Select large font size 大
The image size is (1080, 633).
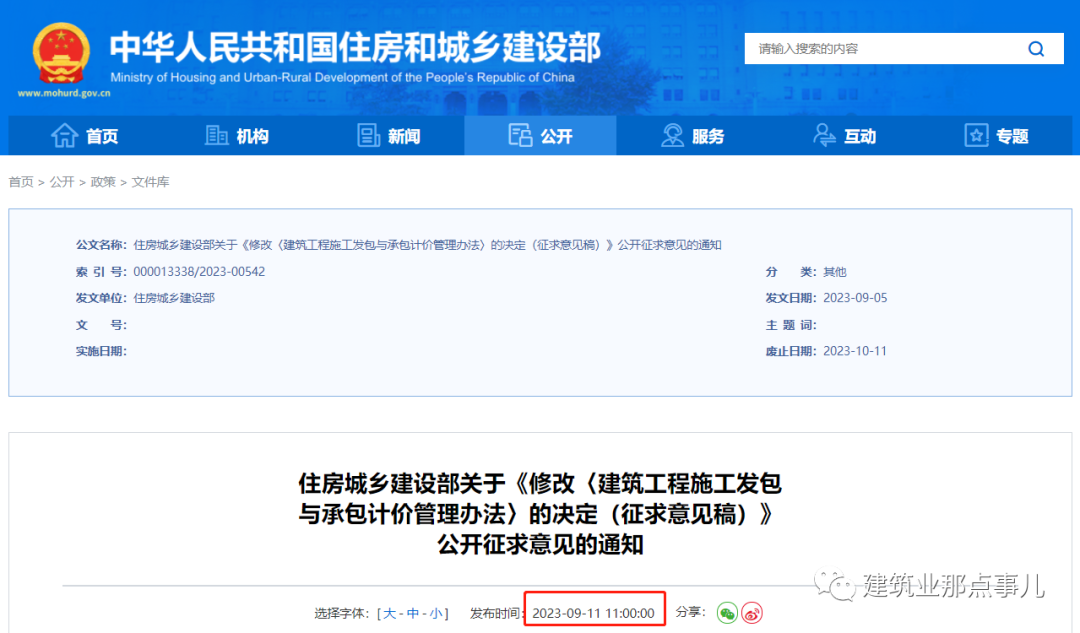point(390,613)
